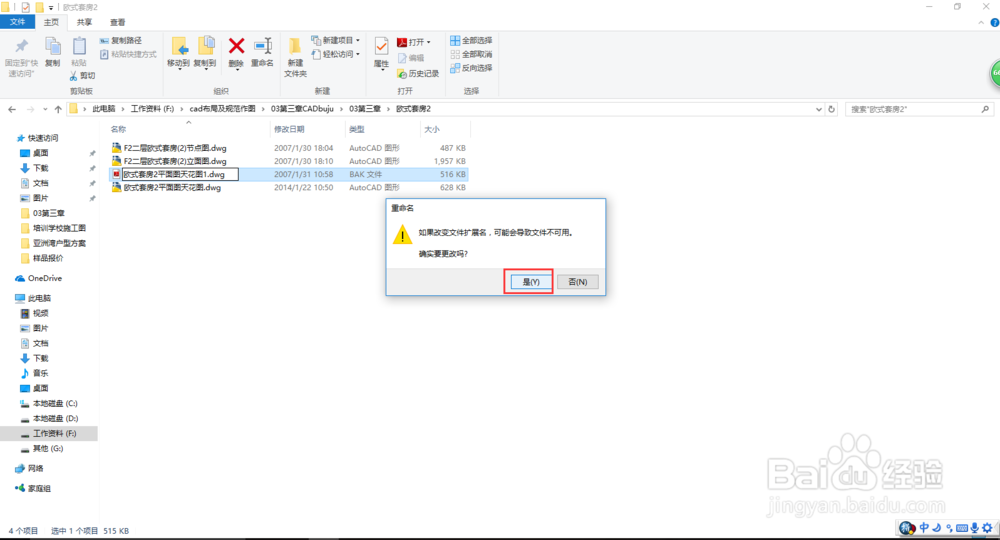Click 03第三章CADbuju breadcrumb segment

pyautogui.click(x=302, y=109)
